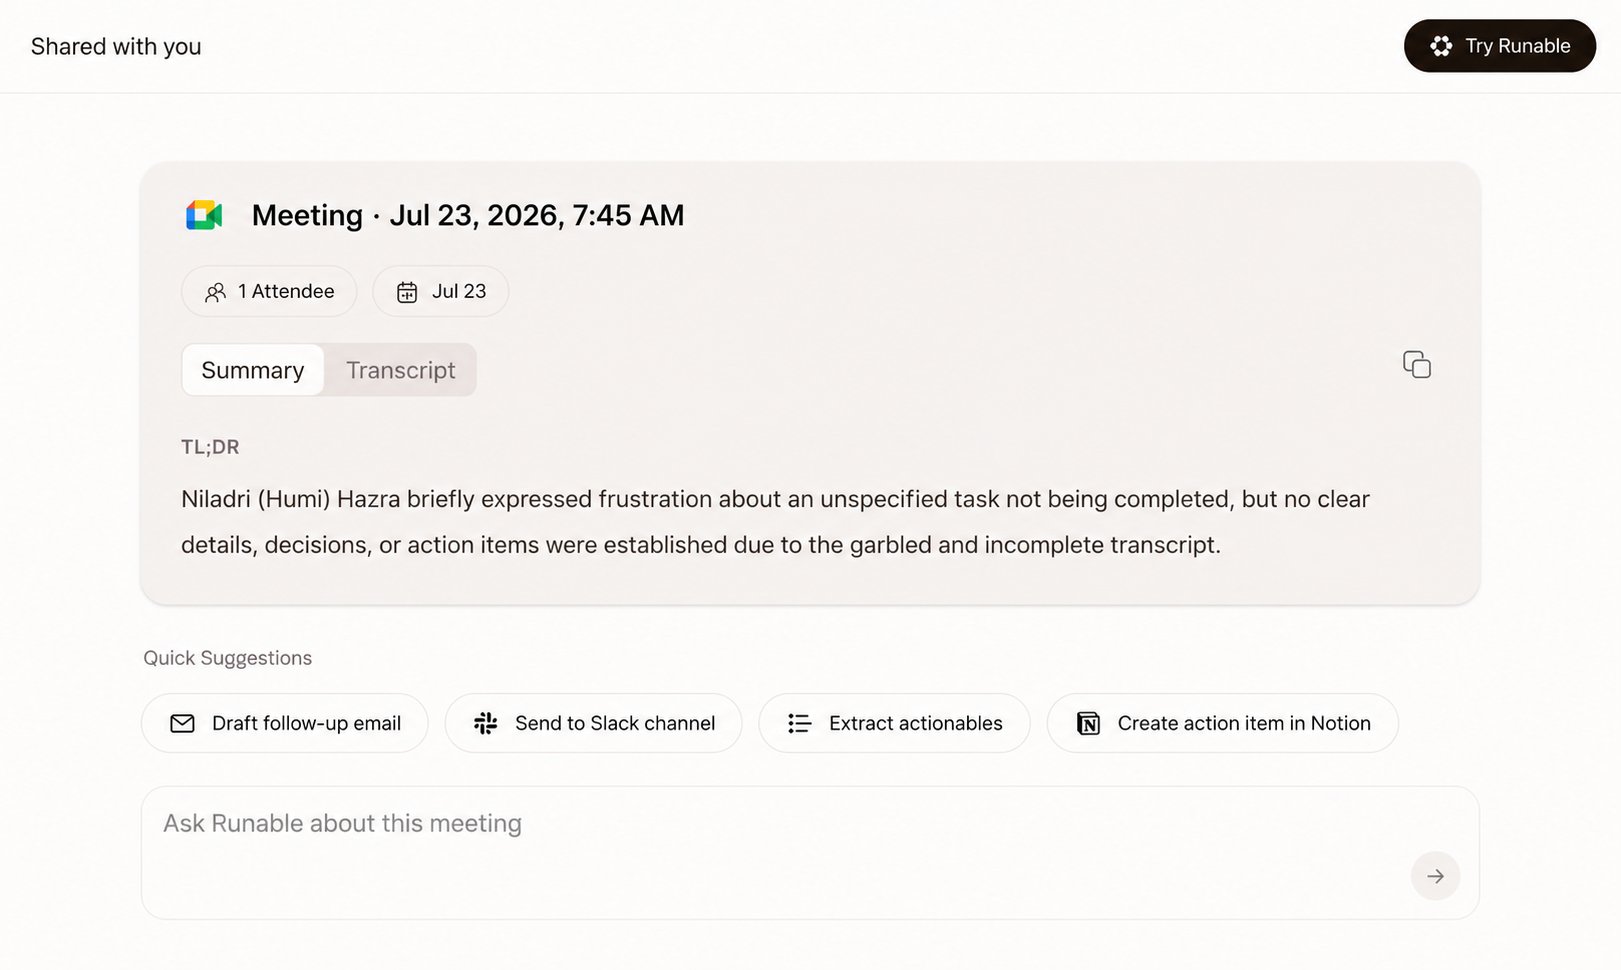The width and height of the screenshot is (1621, 970).
Task: Choose Extract actionables suggestion
Action: (895, 723)
